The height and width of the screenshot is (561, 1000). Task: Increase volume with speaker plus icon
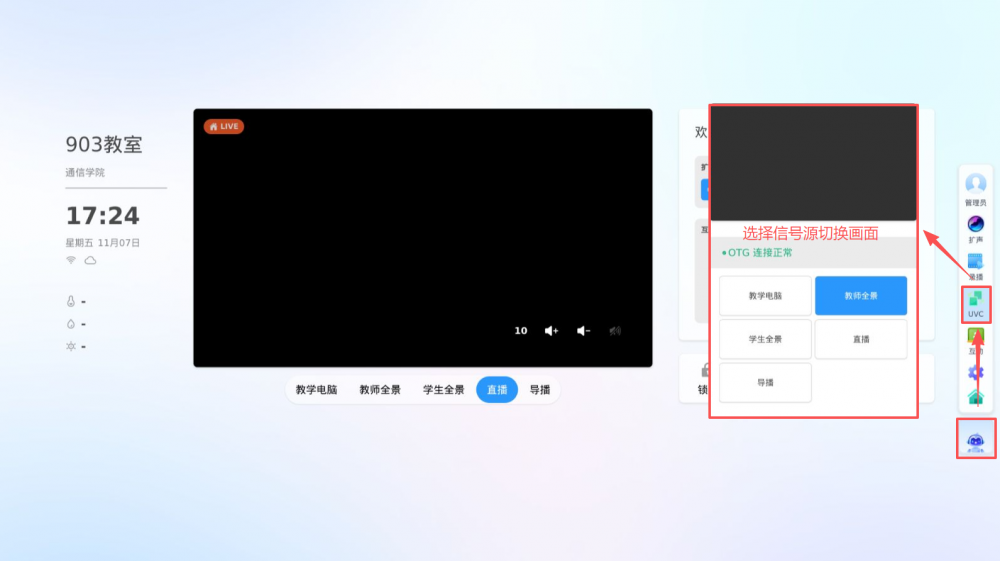[x=551, y=331]
